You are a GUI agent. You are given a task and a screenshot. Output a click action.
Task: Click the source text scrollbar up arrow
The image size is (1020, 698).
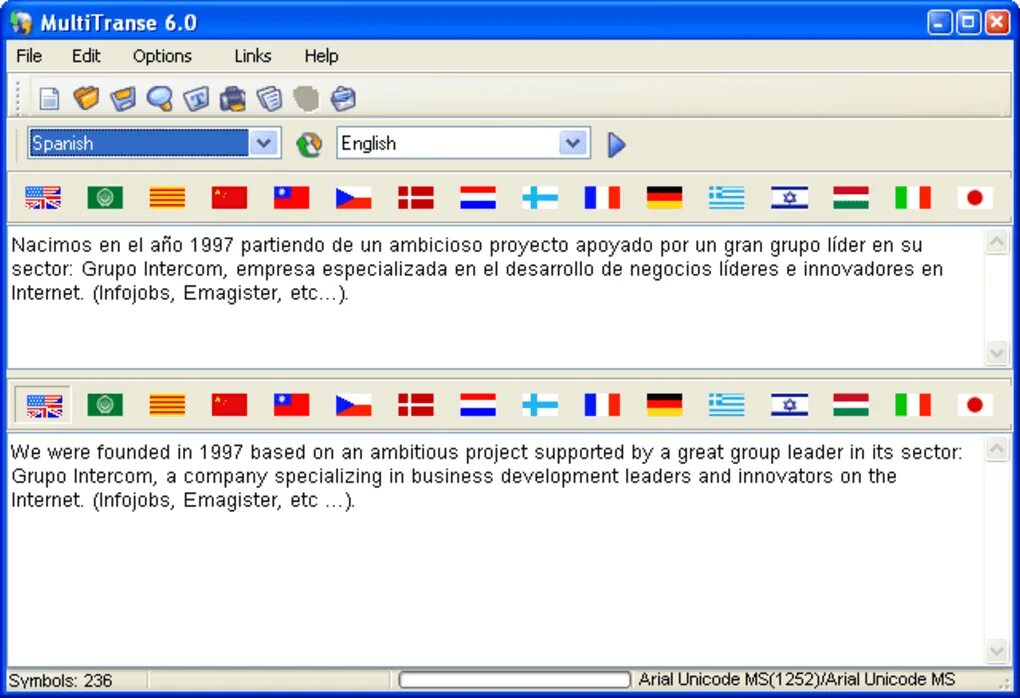coord(997,242)
